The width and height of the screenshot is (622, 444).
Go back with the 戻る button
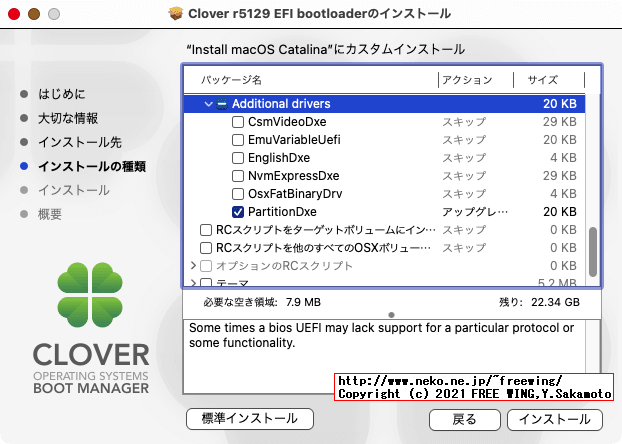(x=465, y=420)
